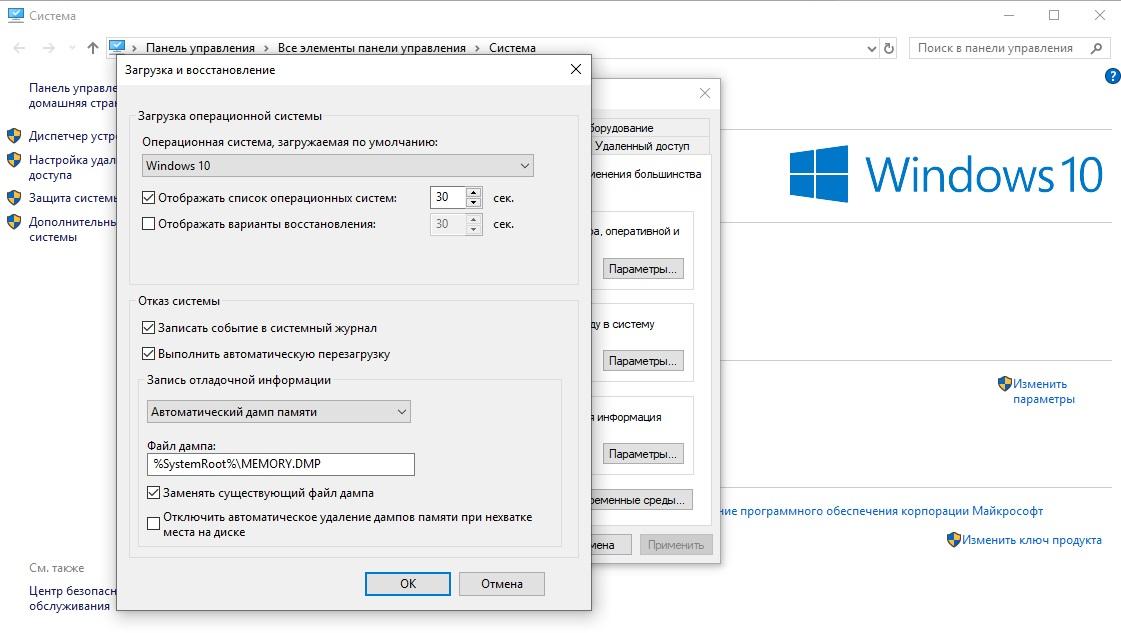Maximize the Система window
This screenshot has height=633, width=1121.
click(1054, 15)
